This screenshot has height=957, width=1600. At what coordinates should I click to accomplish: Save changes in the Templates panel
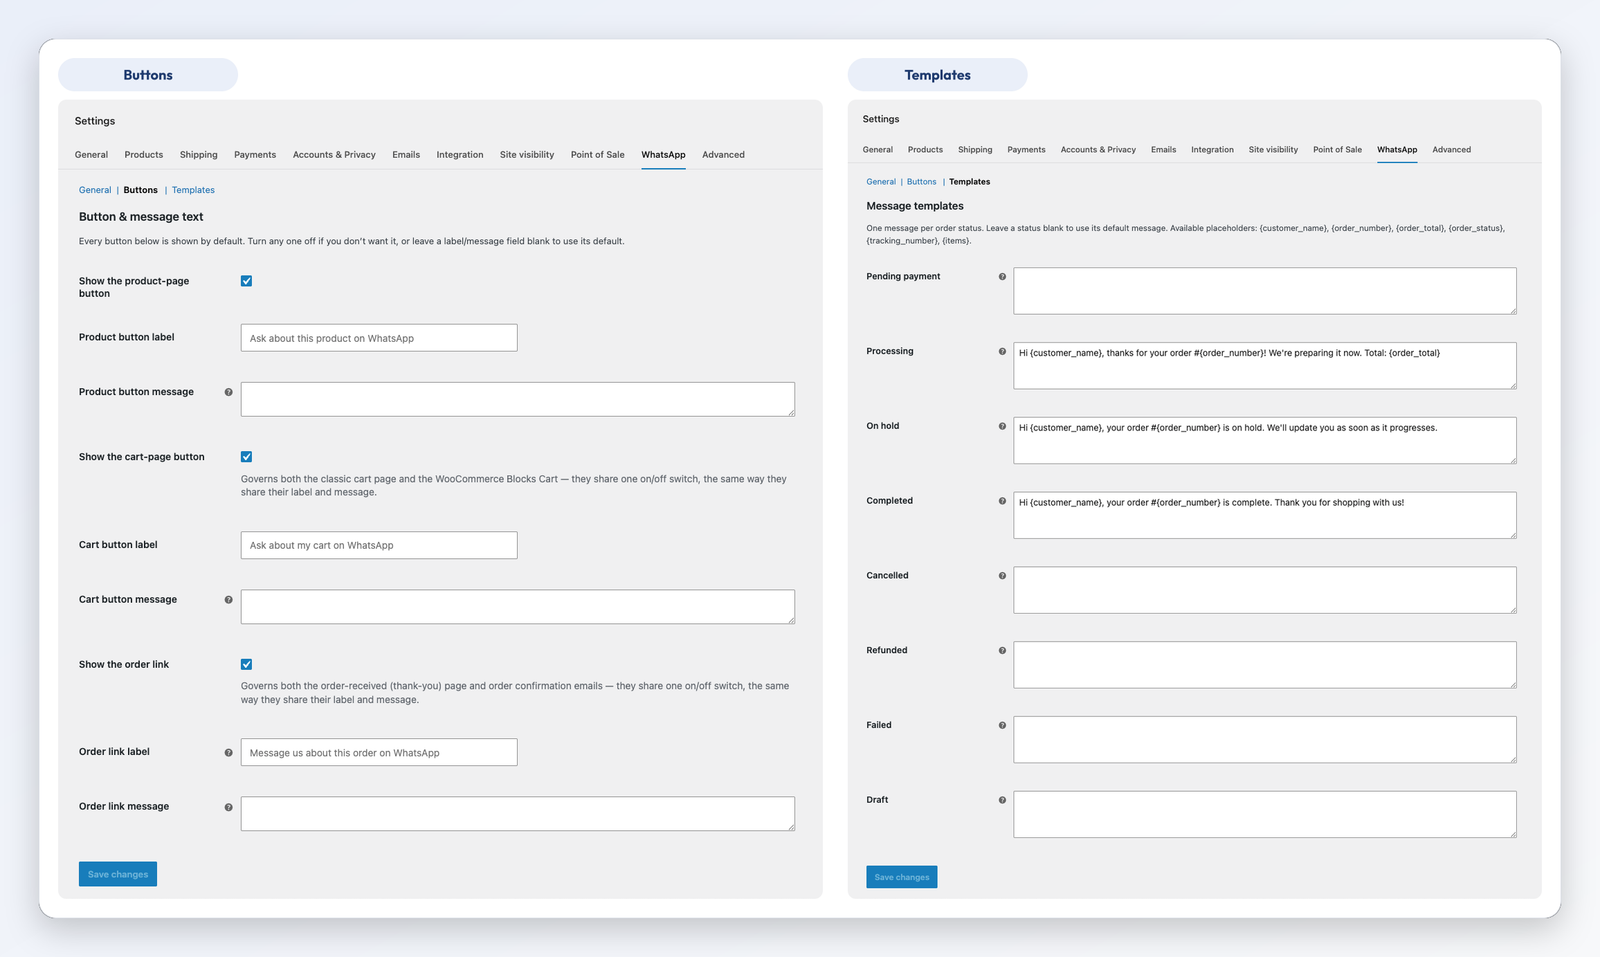[x=902, y=877]
